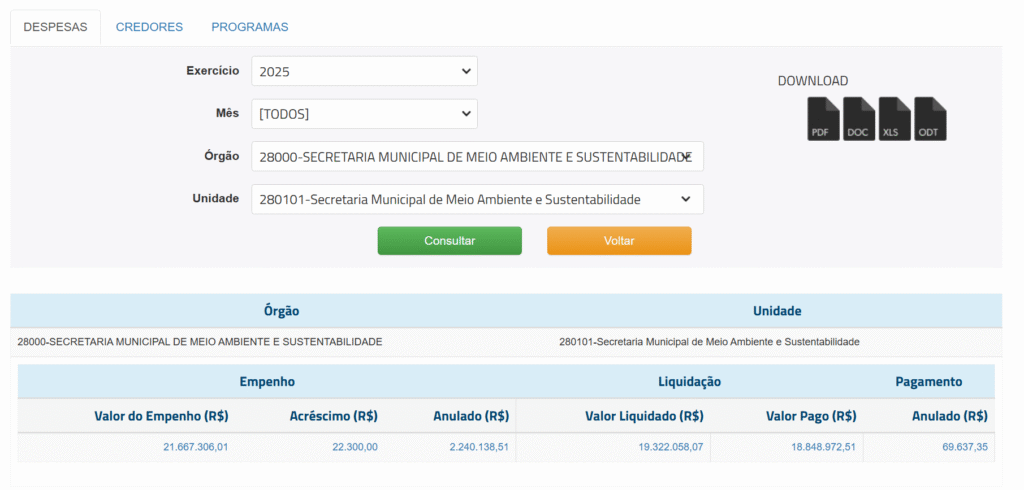The height and width of the screenshot is (490, 1024).
Task: Open the Exercício year dropdown
Action: (x=364, y=71)
